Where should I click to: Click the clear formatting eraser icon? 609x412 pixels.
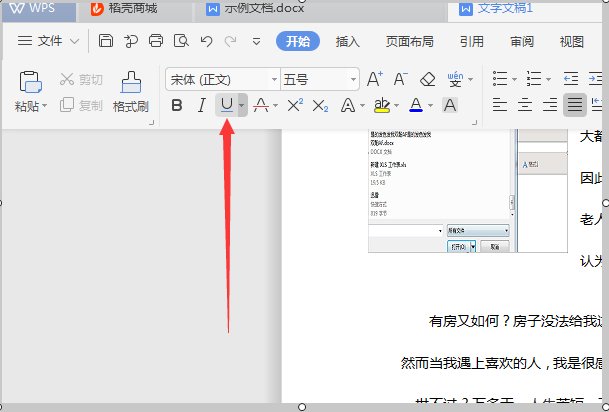click(428, 79)
